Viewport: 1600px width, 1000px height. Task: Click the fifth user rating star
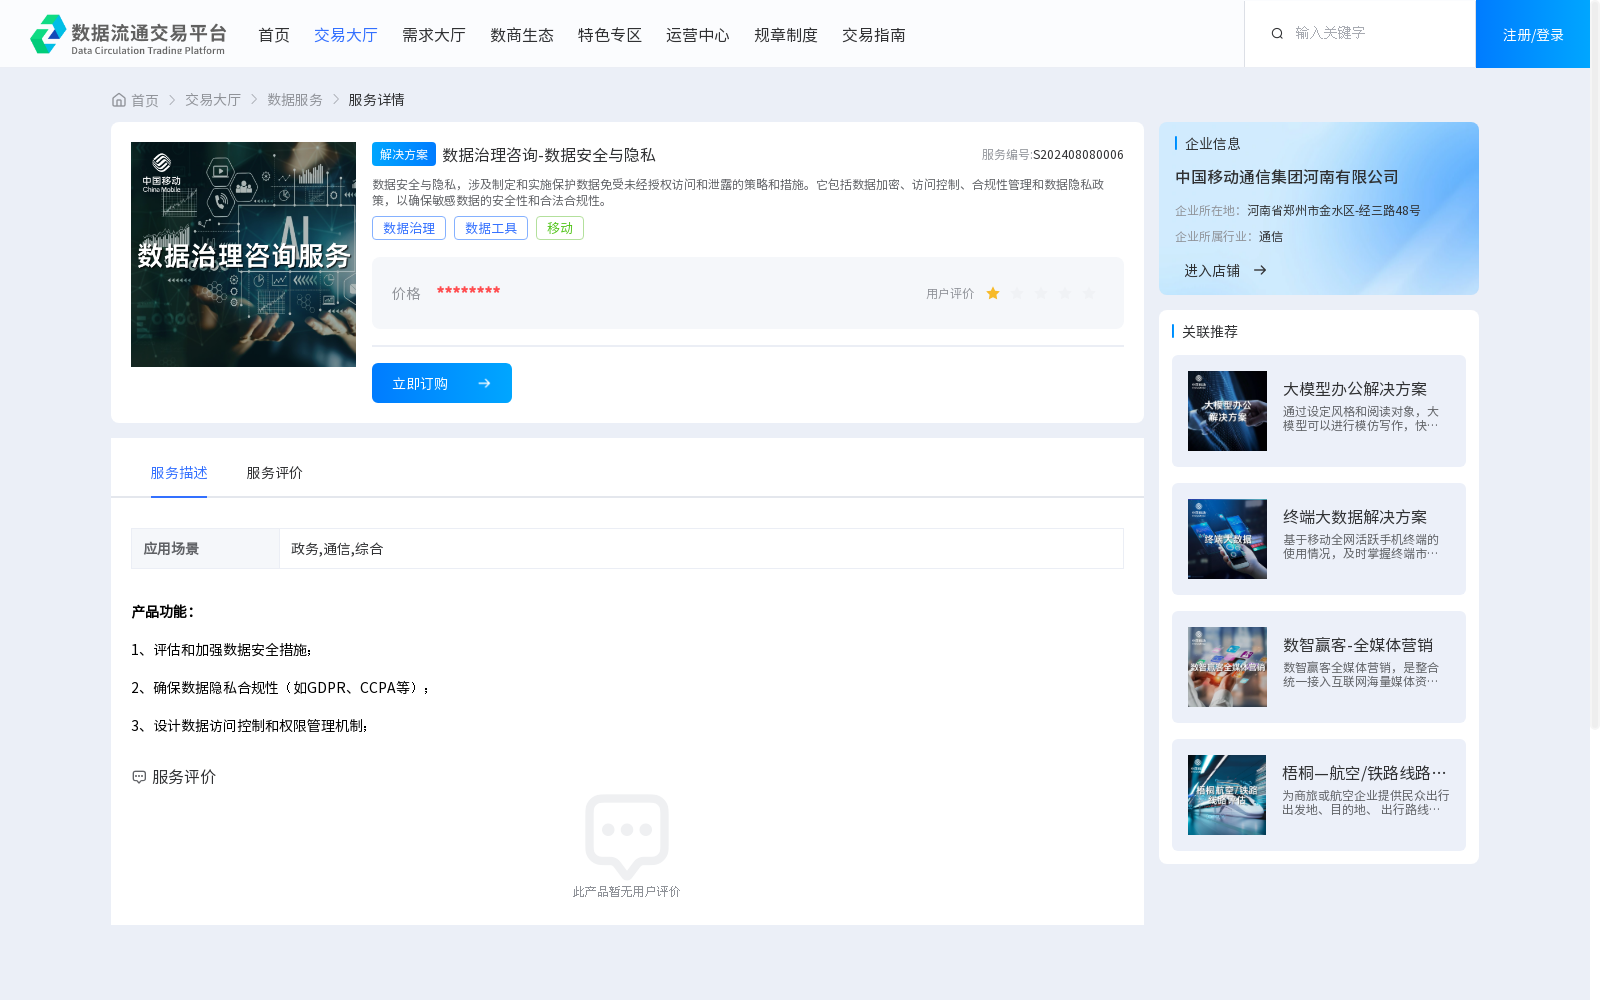[x=1089, y=293]
